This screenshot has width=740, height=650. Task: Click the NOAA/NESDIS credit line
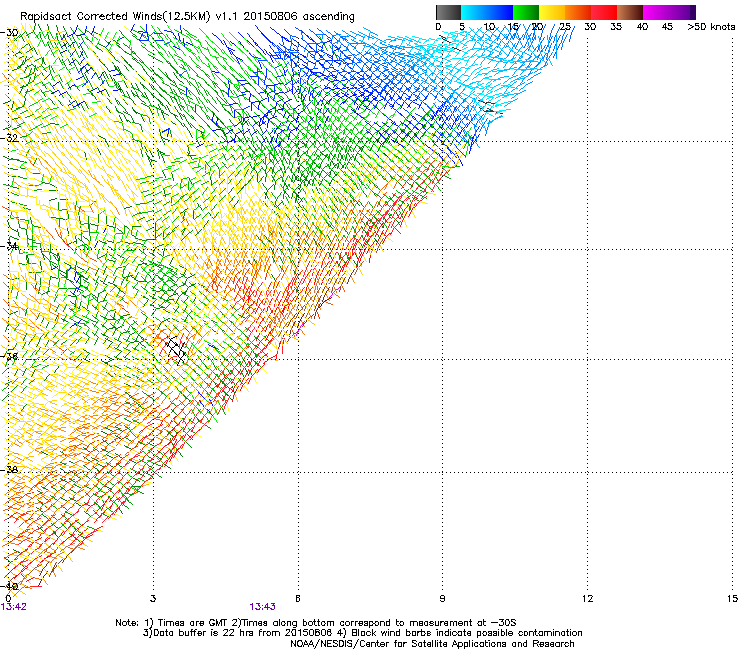pos(432,644)
